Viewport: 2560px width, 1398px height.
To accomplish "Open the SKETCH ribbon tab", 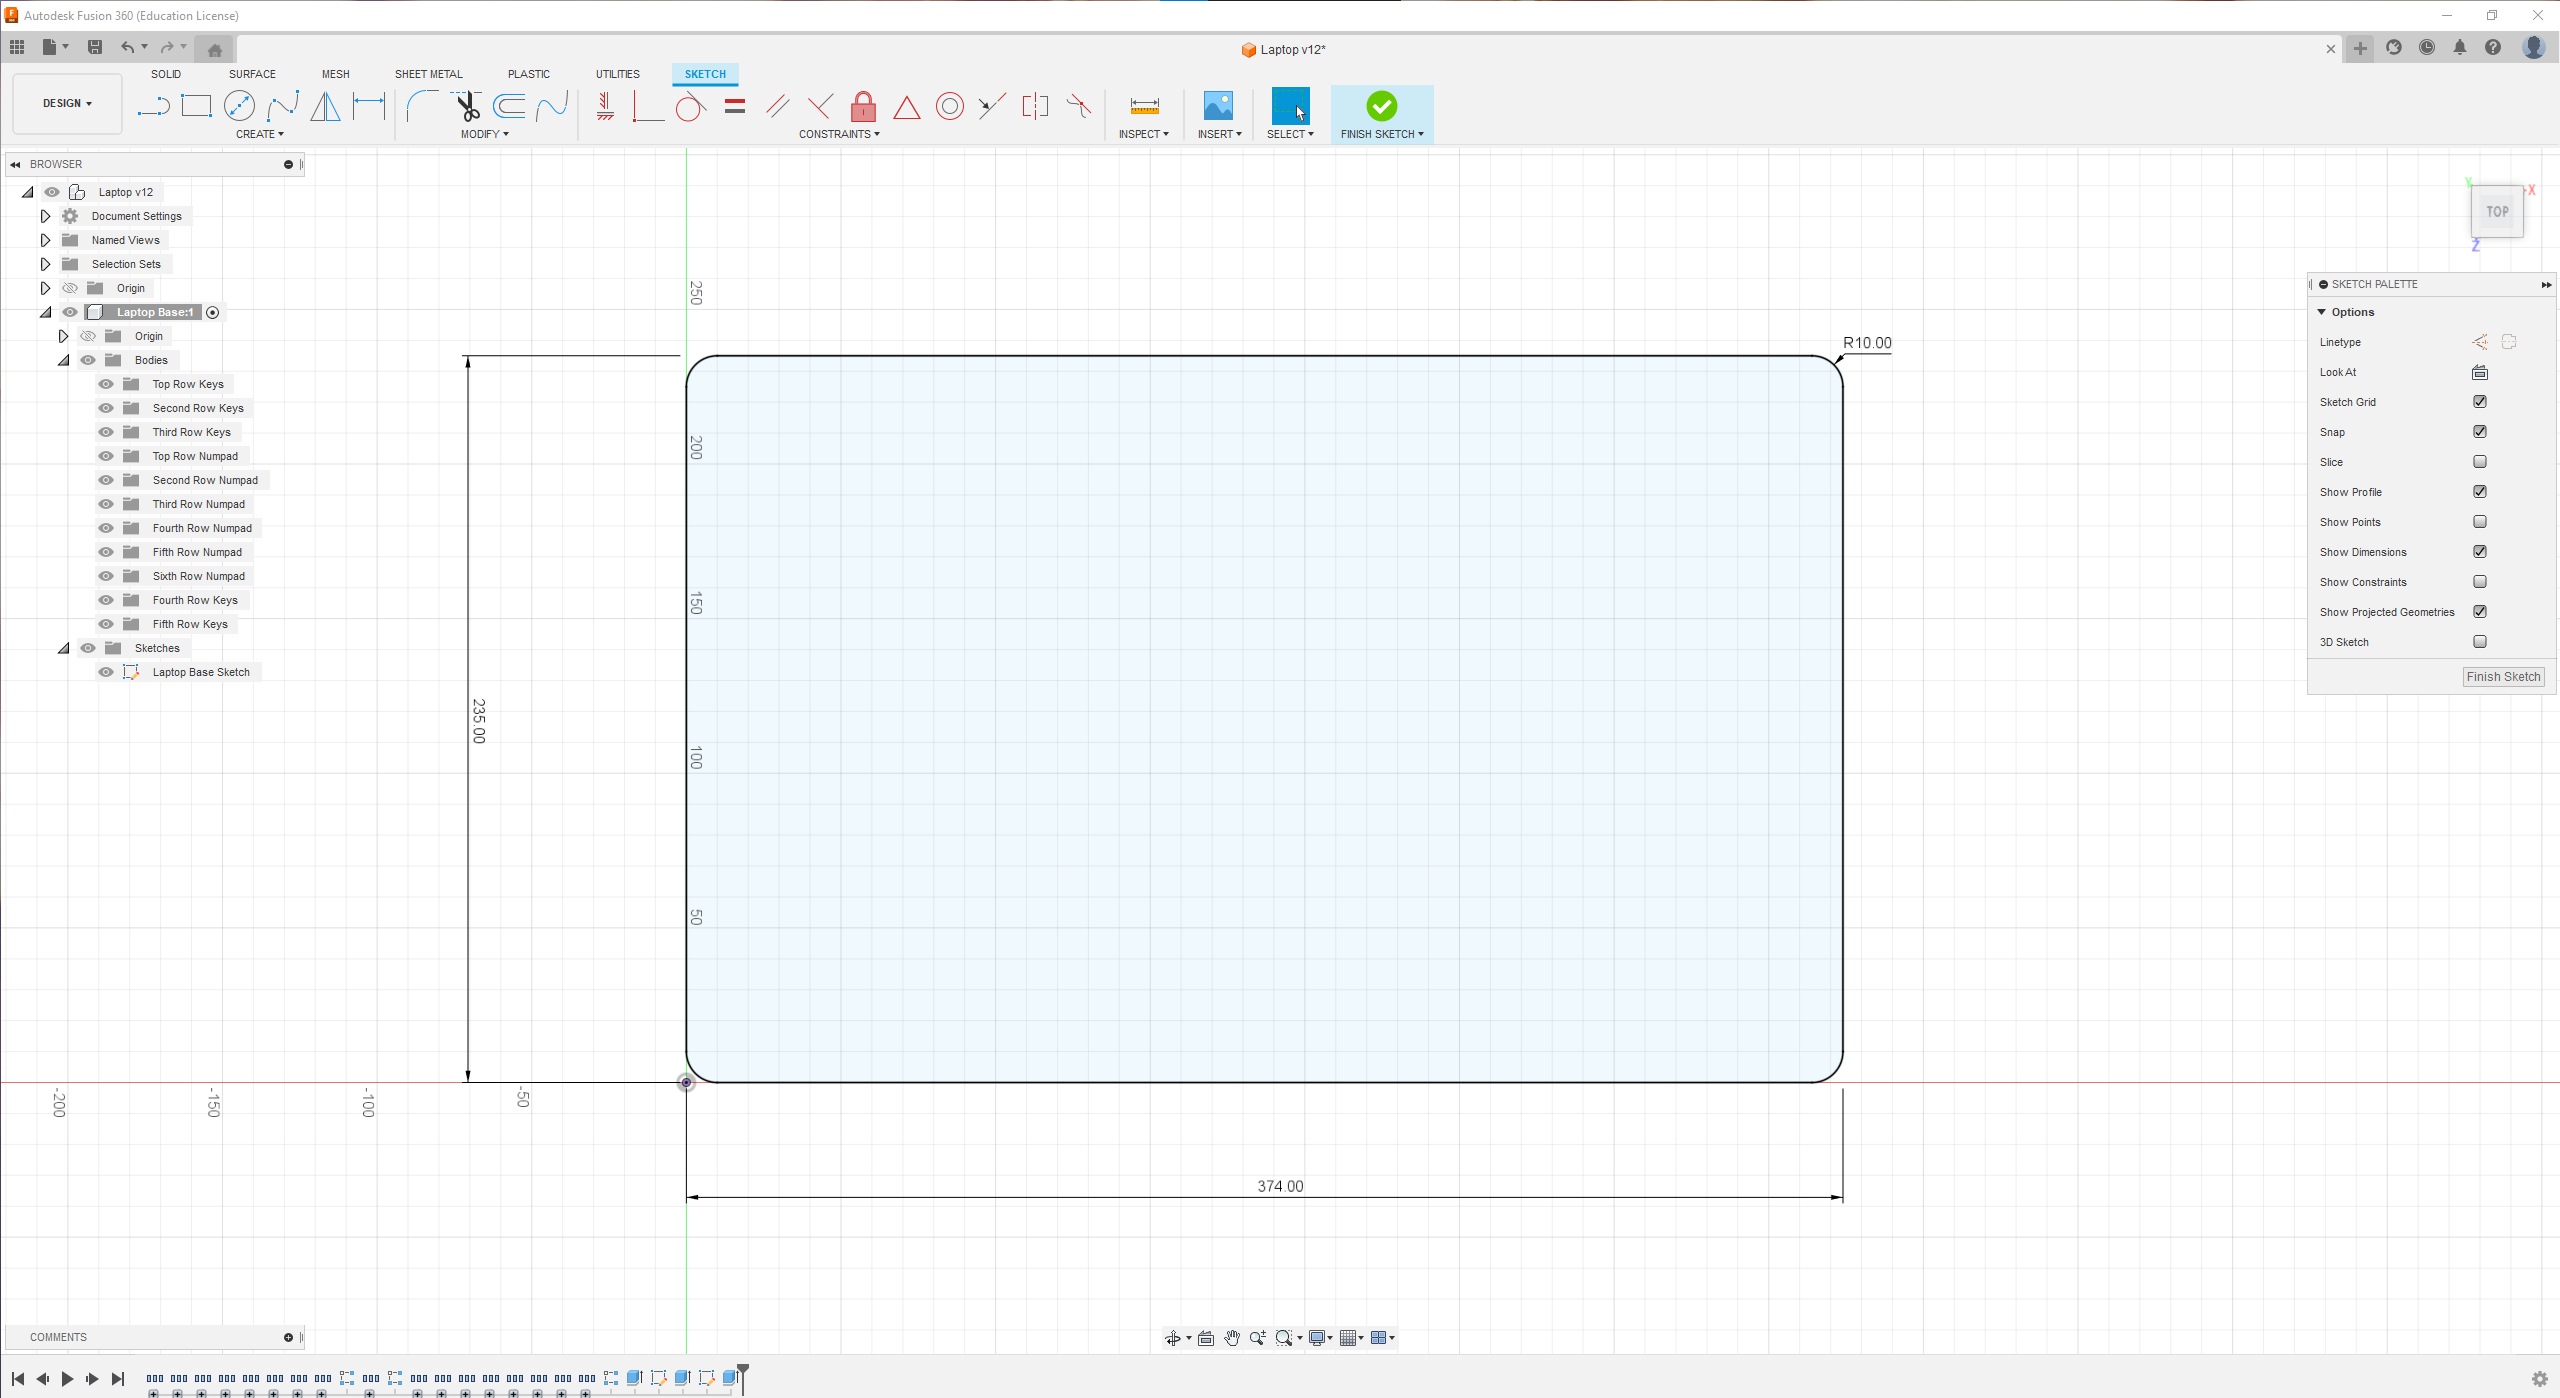I will [x=704, y=72].
